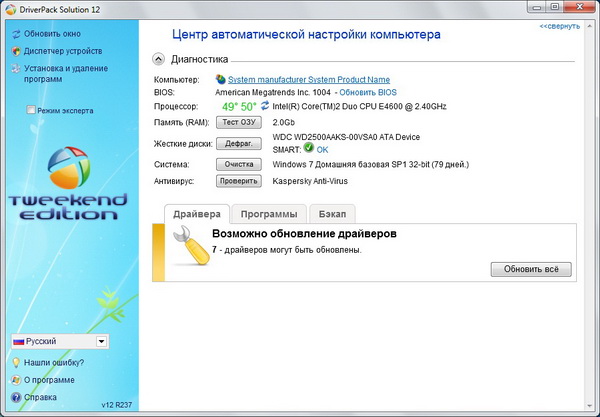Click the Установка и удаление программ icon

15,69
